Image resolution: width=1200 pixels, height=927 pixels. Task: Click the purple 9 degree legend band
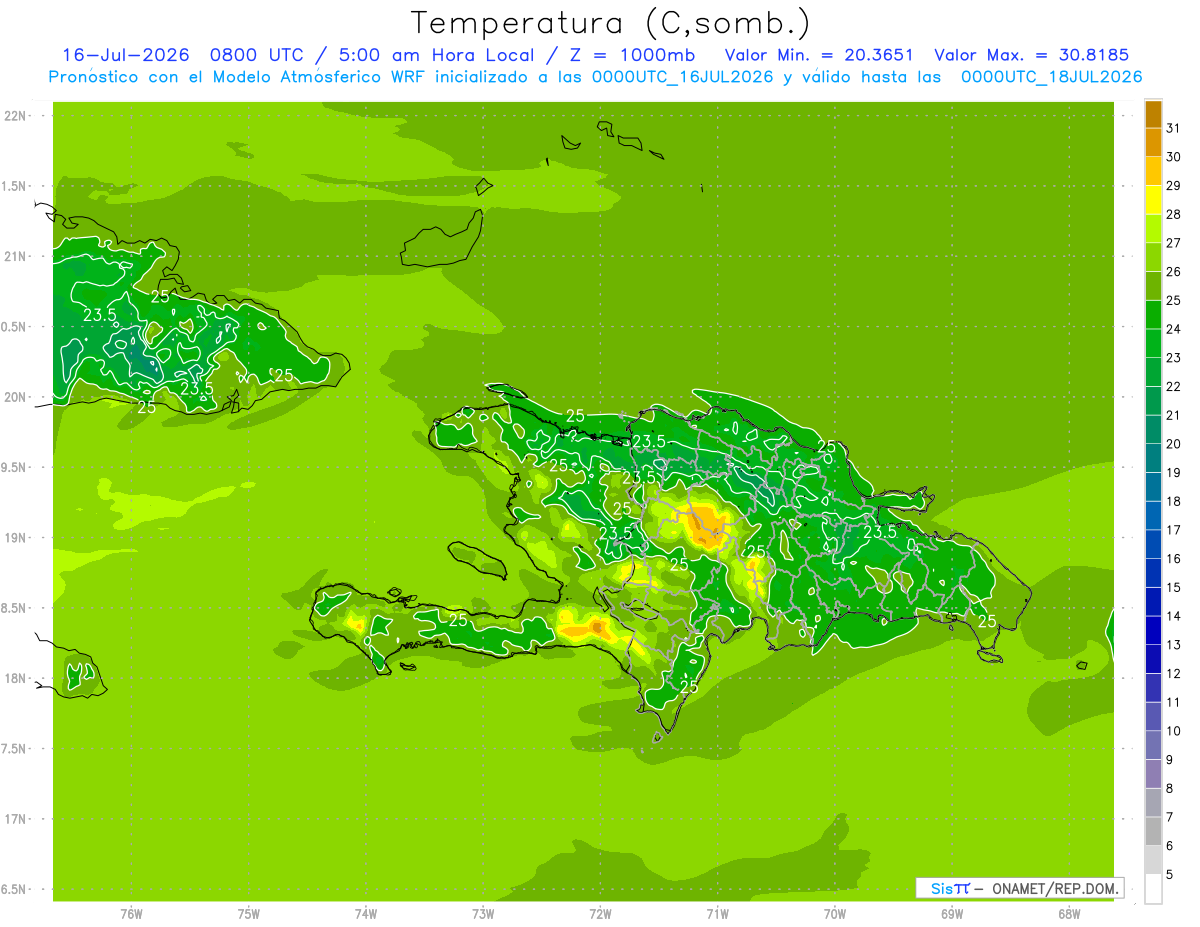[1153, 746]
